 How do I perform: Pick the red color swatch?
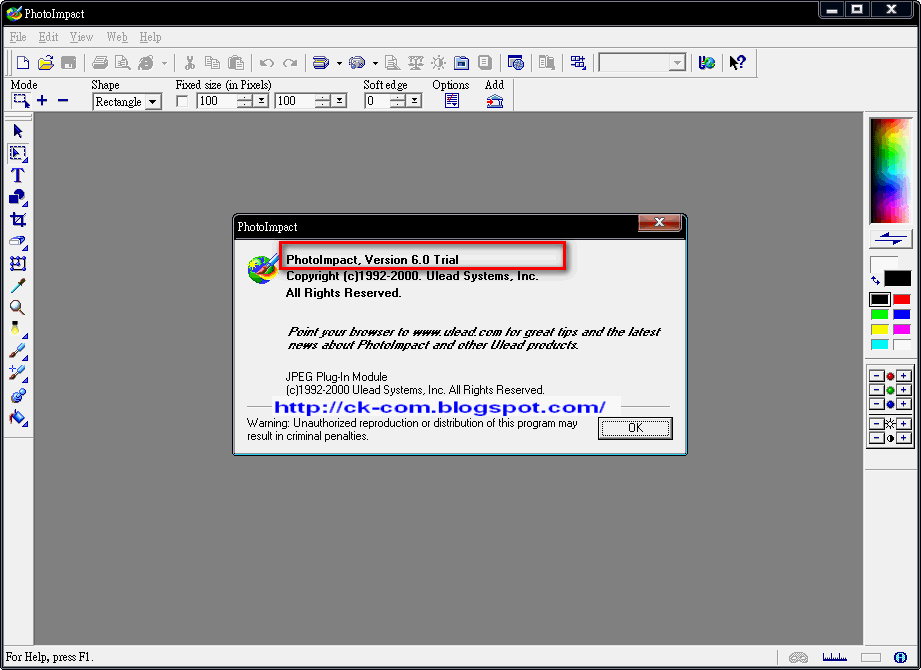pos(902,299)
